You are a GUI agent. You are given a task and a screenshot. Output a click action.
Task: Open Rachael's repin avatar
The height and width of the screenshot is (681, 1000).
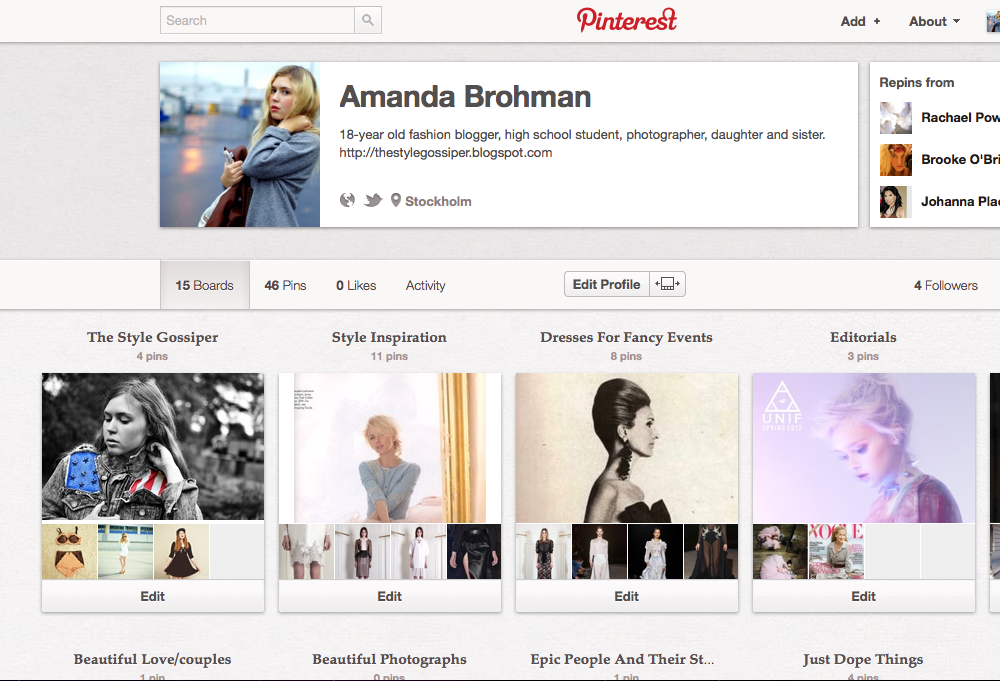click(895, 117)
